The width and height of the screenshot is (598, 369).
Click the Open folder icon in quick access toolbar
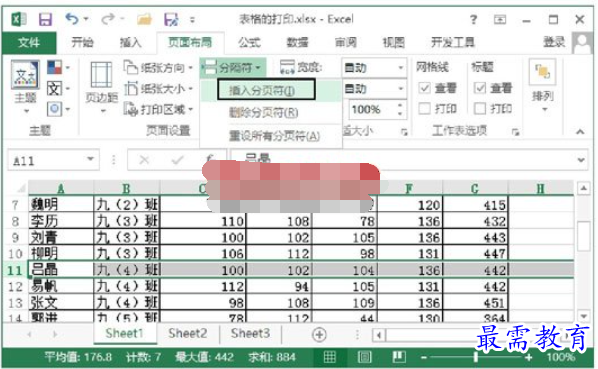click(x=144, y=19)
